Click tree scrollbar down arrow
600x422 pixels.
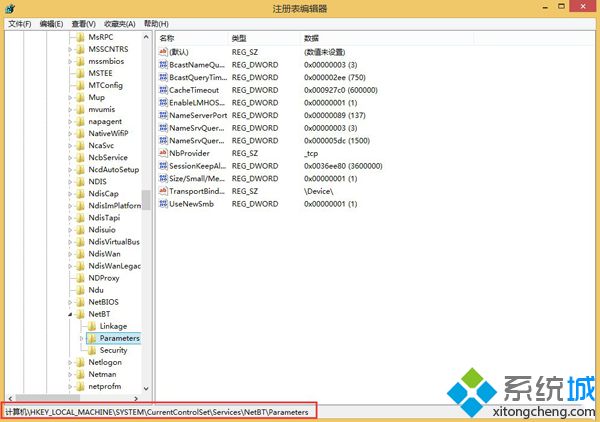pyautogui.click(x=146, y=388)
